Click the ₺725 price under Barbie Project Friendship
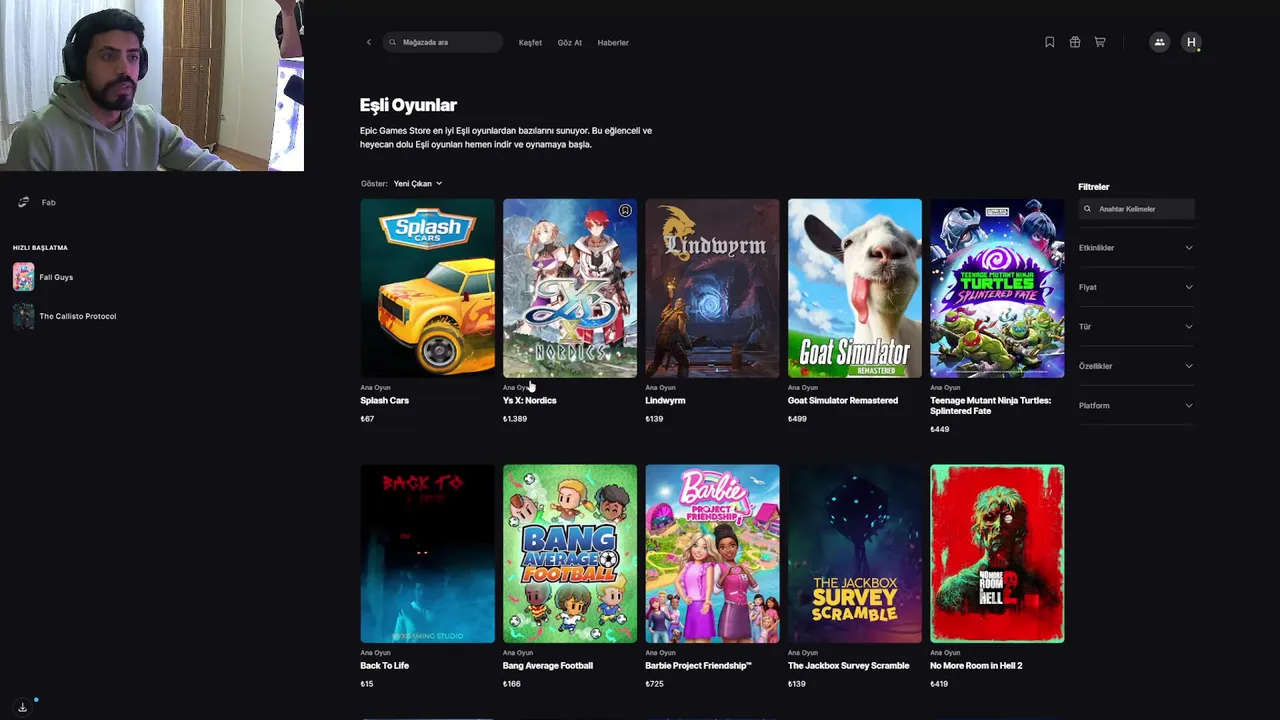The height and width of the screenshot is (720, 1280). point(654,684)
